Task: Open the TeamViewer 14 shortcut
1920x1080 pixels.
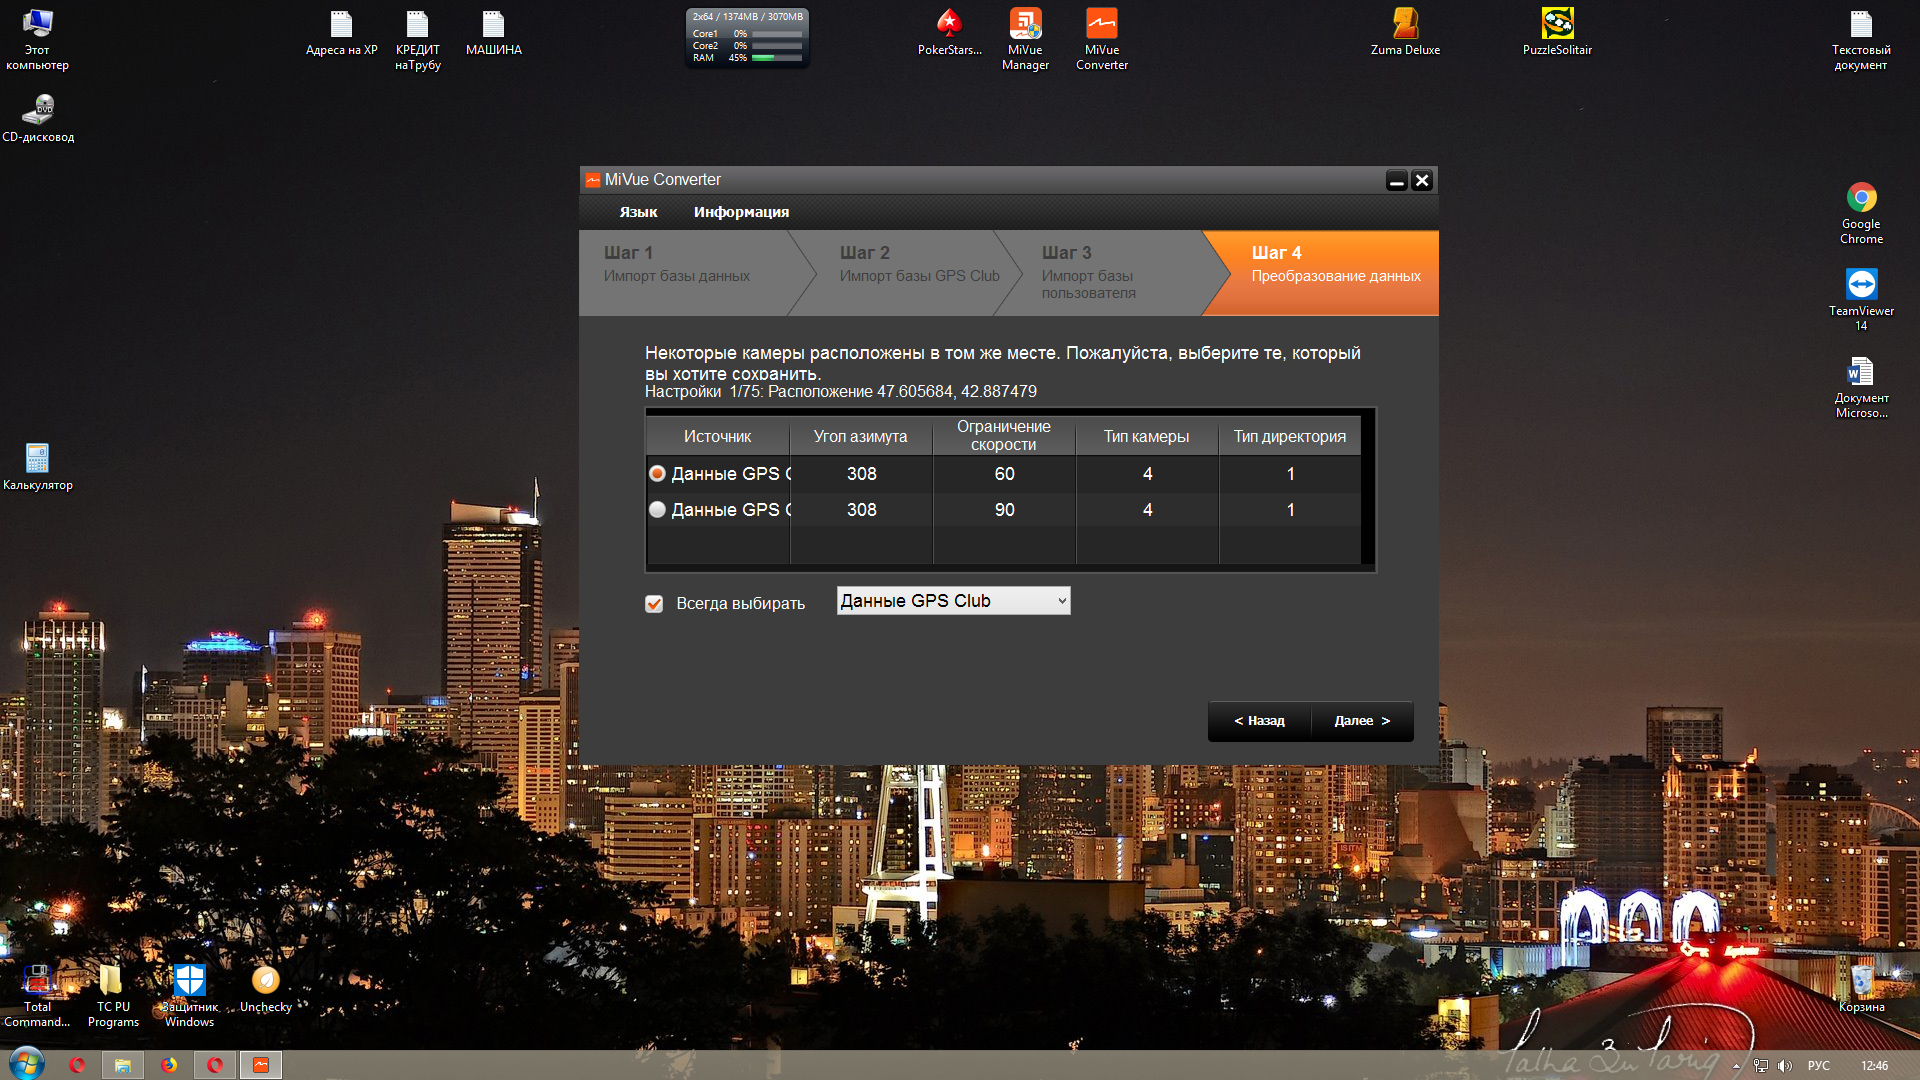Action: (x=1861, y=285)
